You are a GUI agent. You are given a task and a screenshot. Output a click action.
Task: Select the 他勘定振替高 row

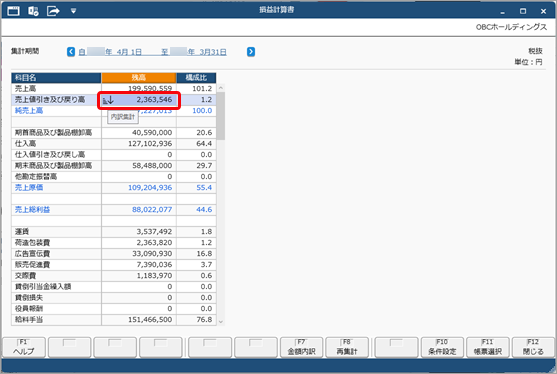(x=114, y=177)
